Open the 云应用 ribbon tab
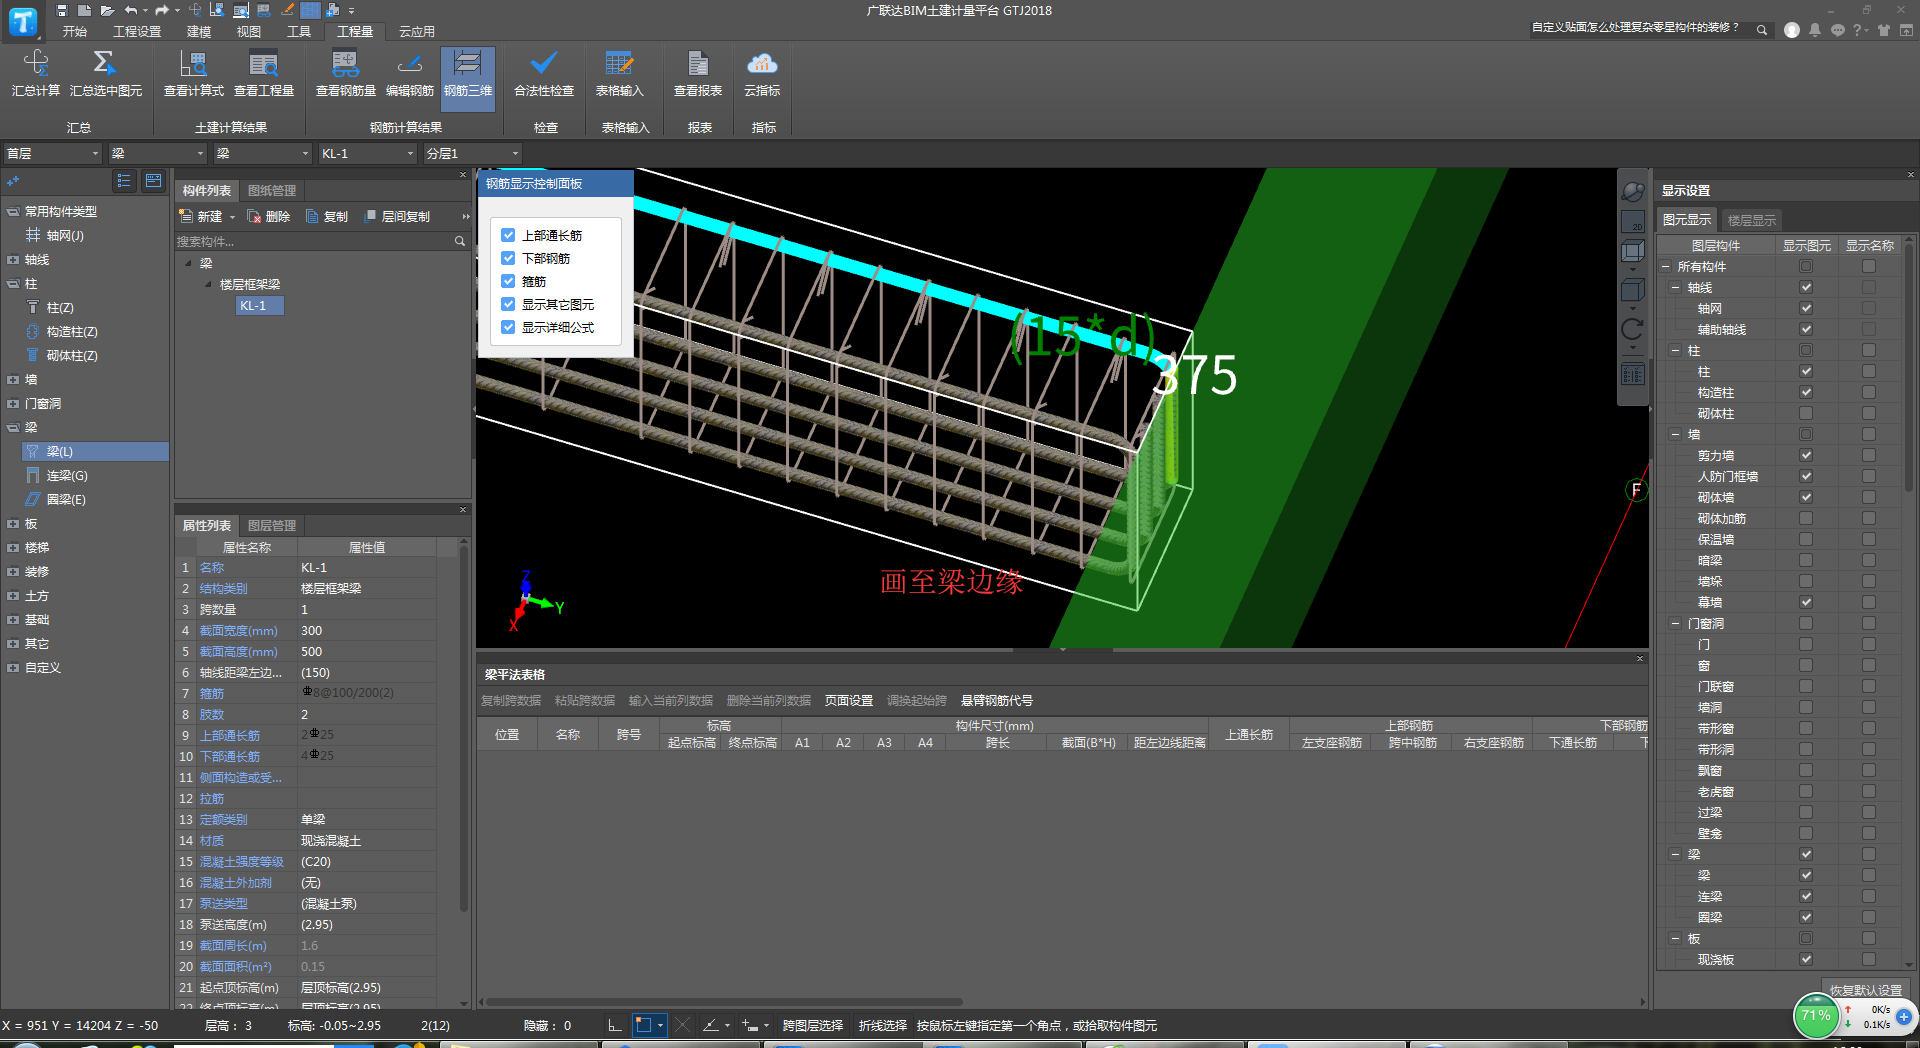The image size is (1920, 1048). [x=417, y=31]
